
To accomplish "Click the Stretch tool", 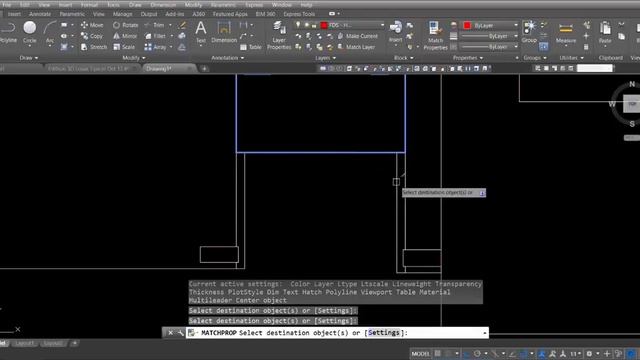I will [x=94, y=47].
